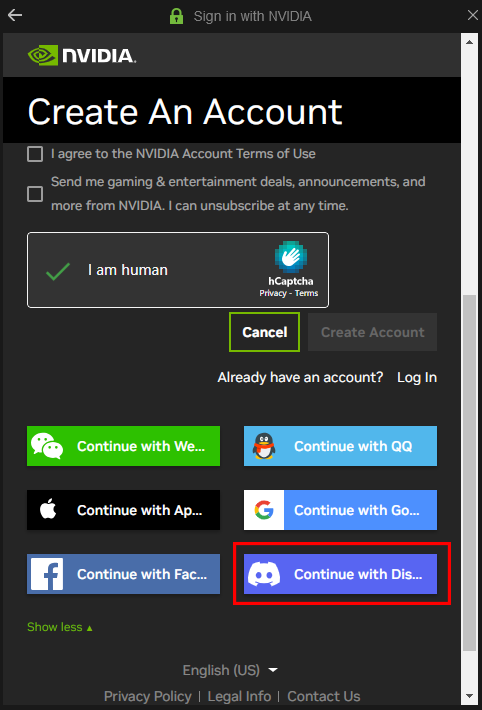Click the hCaptcha Terms link
This screenshot has height=710, width=482.
click(x=306, y=293)
